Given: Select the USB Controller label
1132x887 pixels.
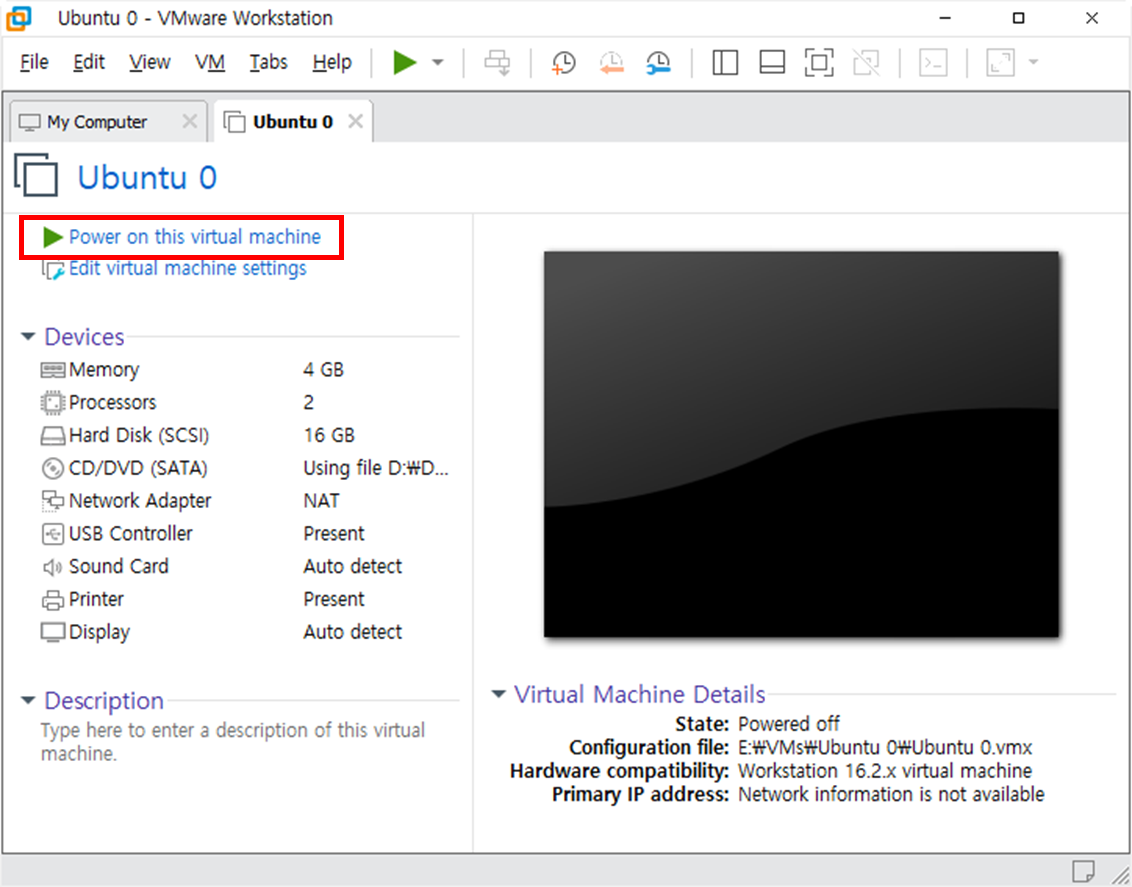Looking at the screenshot, I should [131, 533].
